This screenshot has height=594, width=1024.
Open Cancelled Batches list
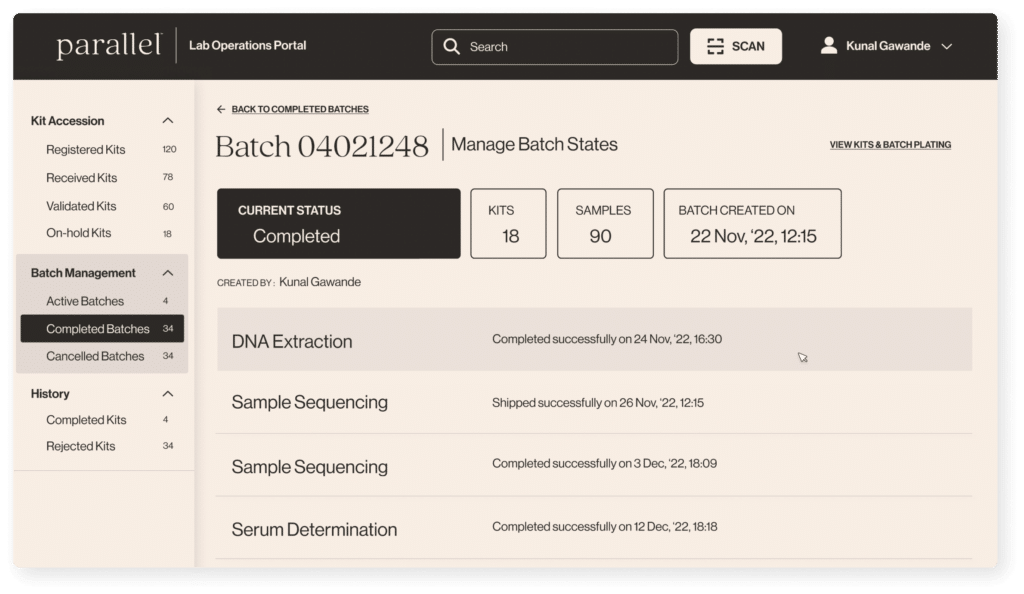(x=95, y=356)
